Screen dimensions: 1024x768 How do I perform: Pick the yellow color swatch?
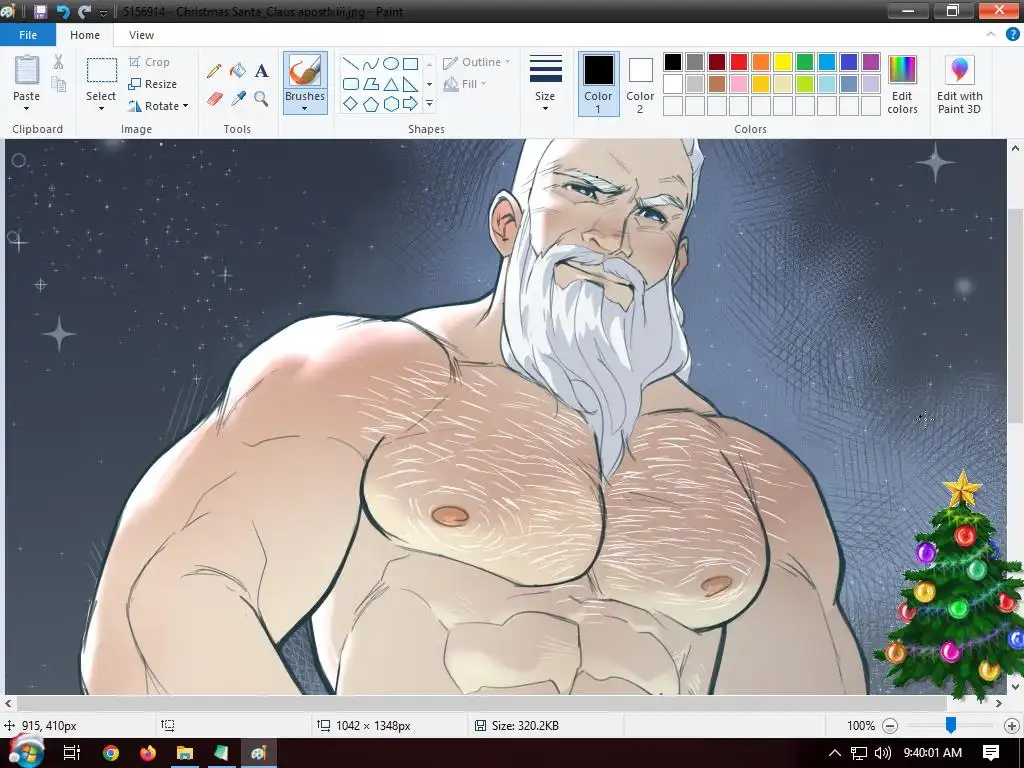pyautogui.click(x=783, y=62)
